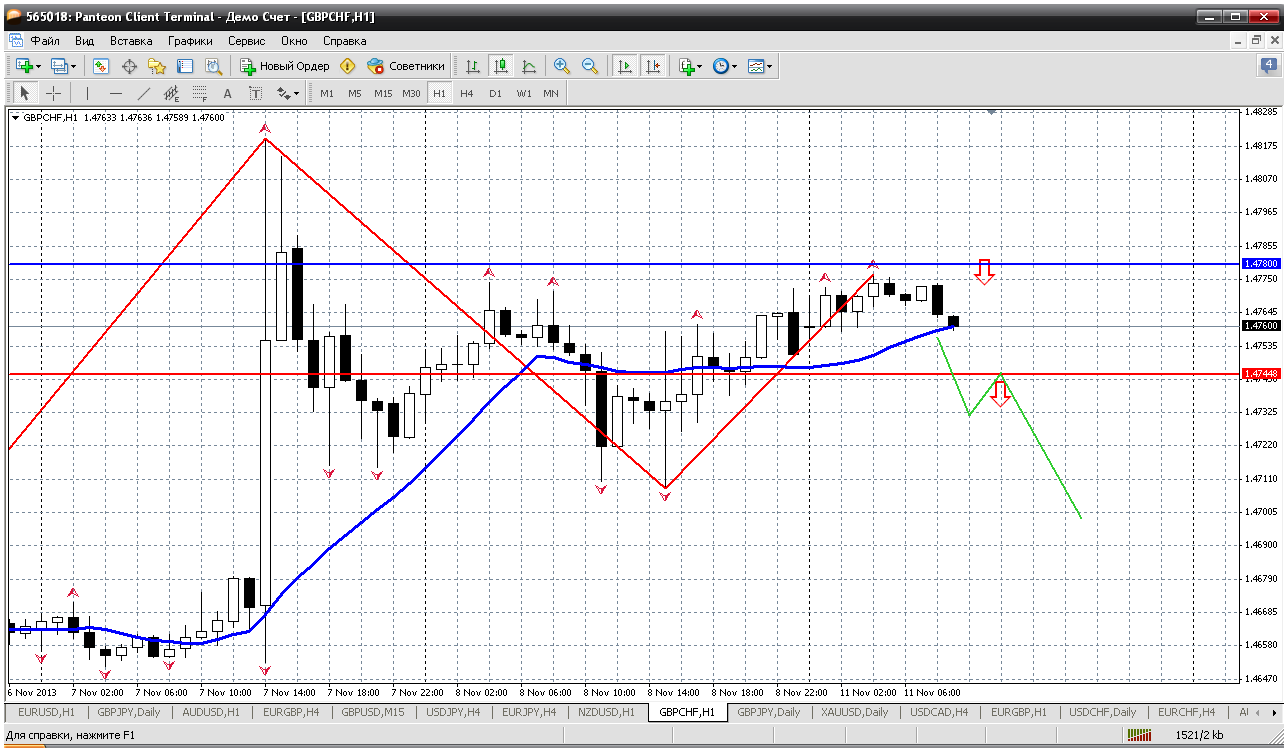Screen dimensions: 1288x748
Task: Select the arrow cursor tool
Action: 25,93
